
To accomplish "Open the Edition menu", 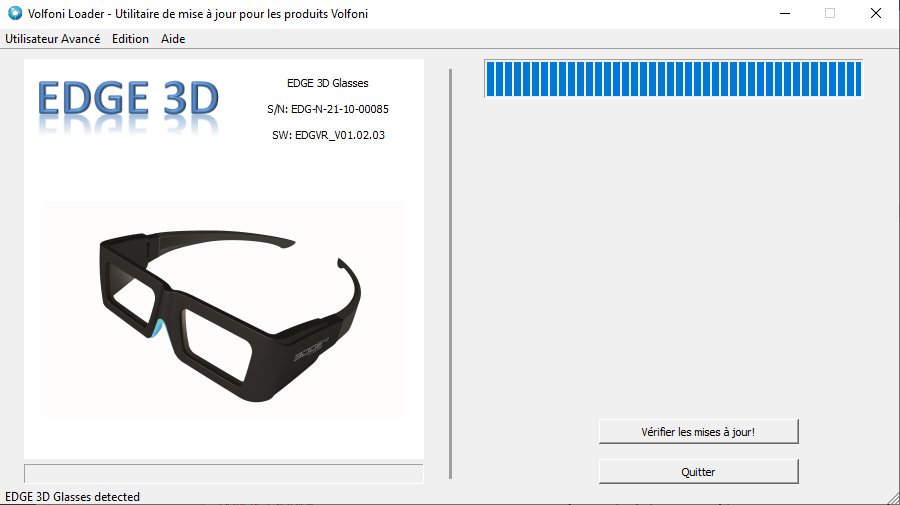I will coord(130,39).
